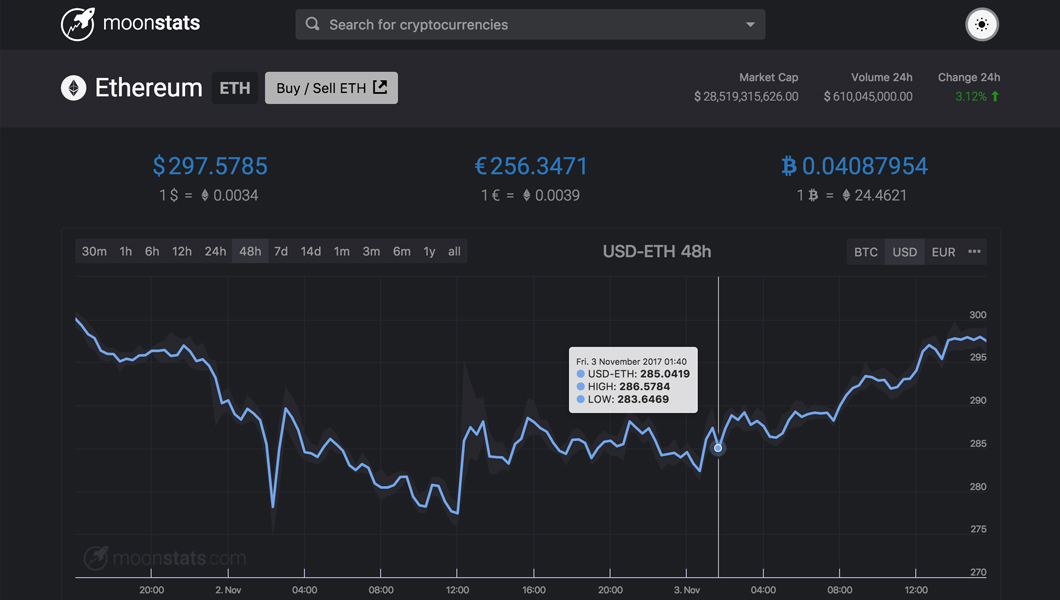Switch chart currency to EUR
Viewport: 1060px width, 600px height.
[944, 252]
